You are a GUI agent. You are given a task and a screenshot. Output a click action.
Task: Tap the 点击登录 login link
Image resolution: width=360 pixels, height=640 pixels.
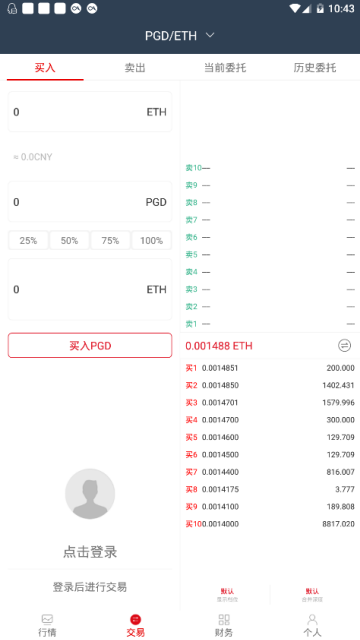[90, 552]
